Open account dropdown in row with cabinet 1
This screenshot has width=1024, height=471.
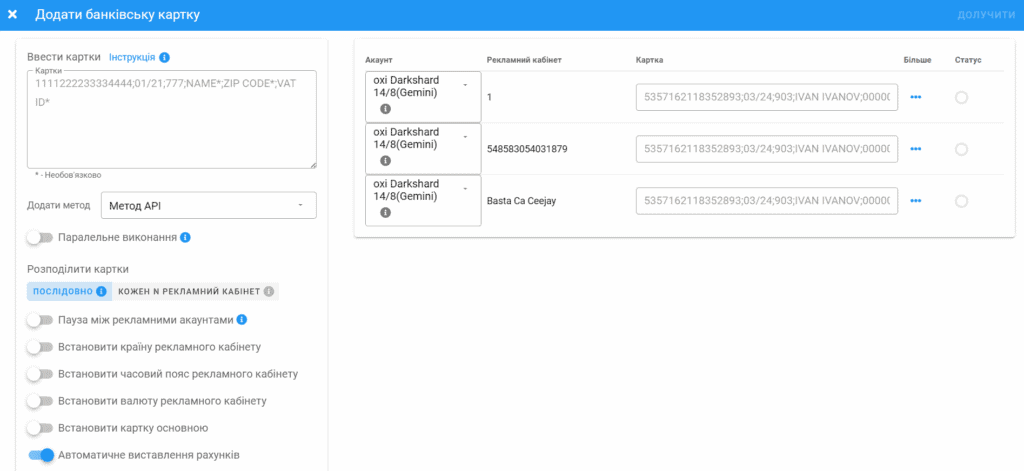point(423,97)
